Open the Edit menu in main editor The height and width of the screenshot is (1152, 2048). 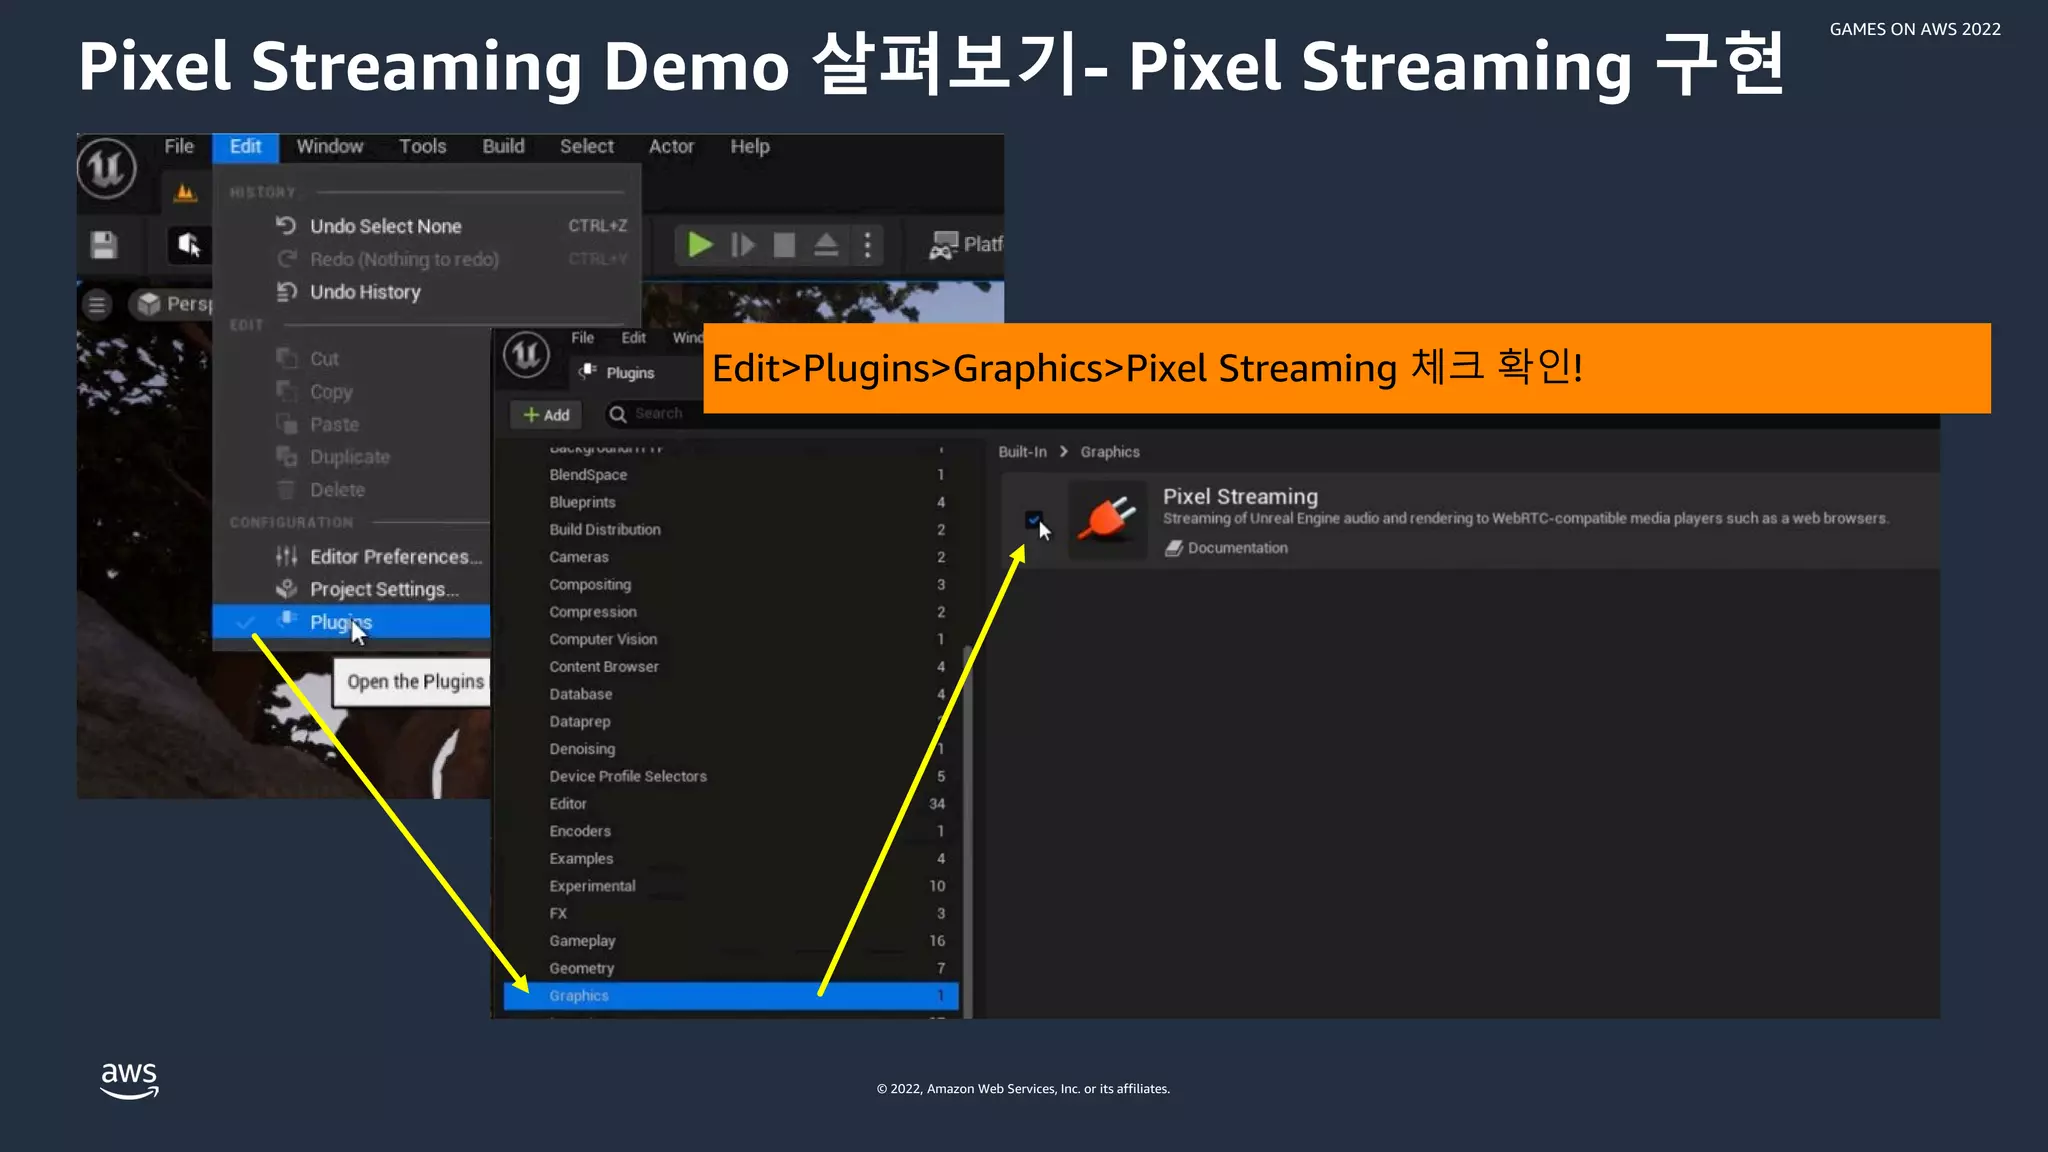point(245,147)
